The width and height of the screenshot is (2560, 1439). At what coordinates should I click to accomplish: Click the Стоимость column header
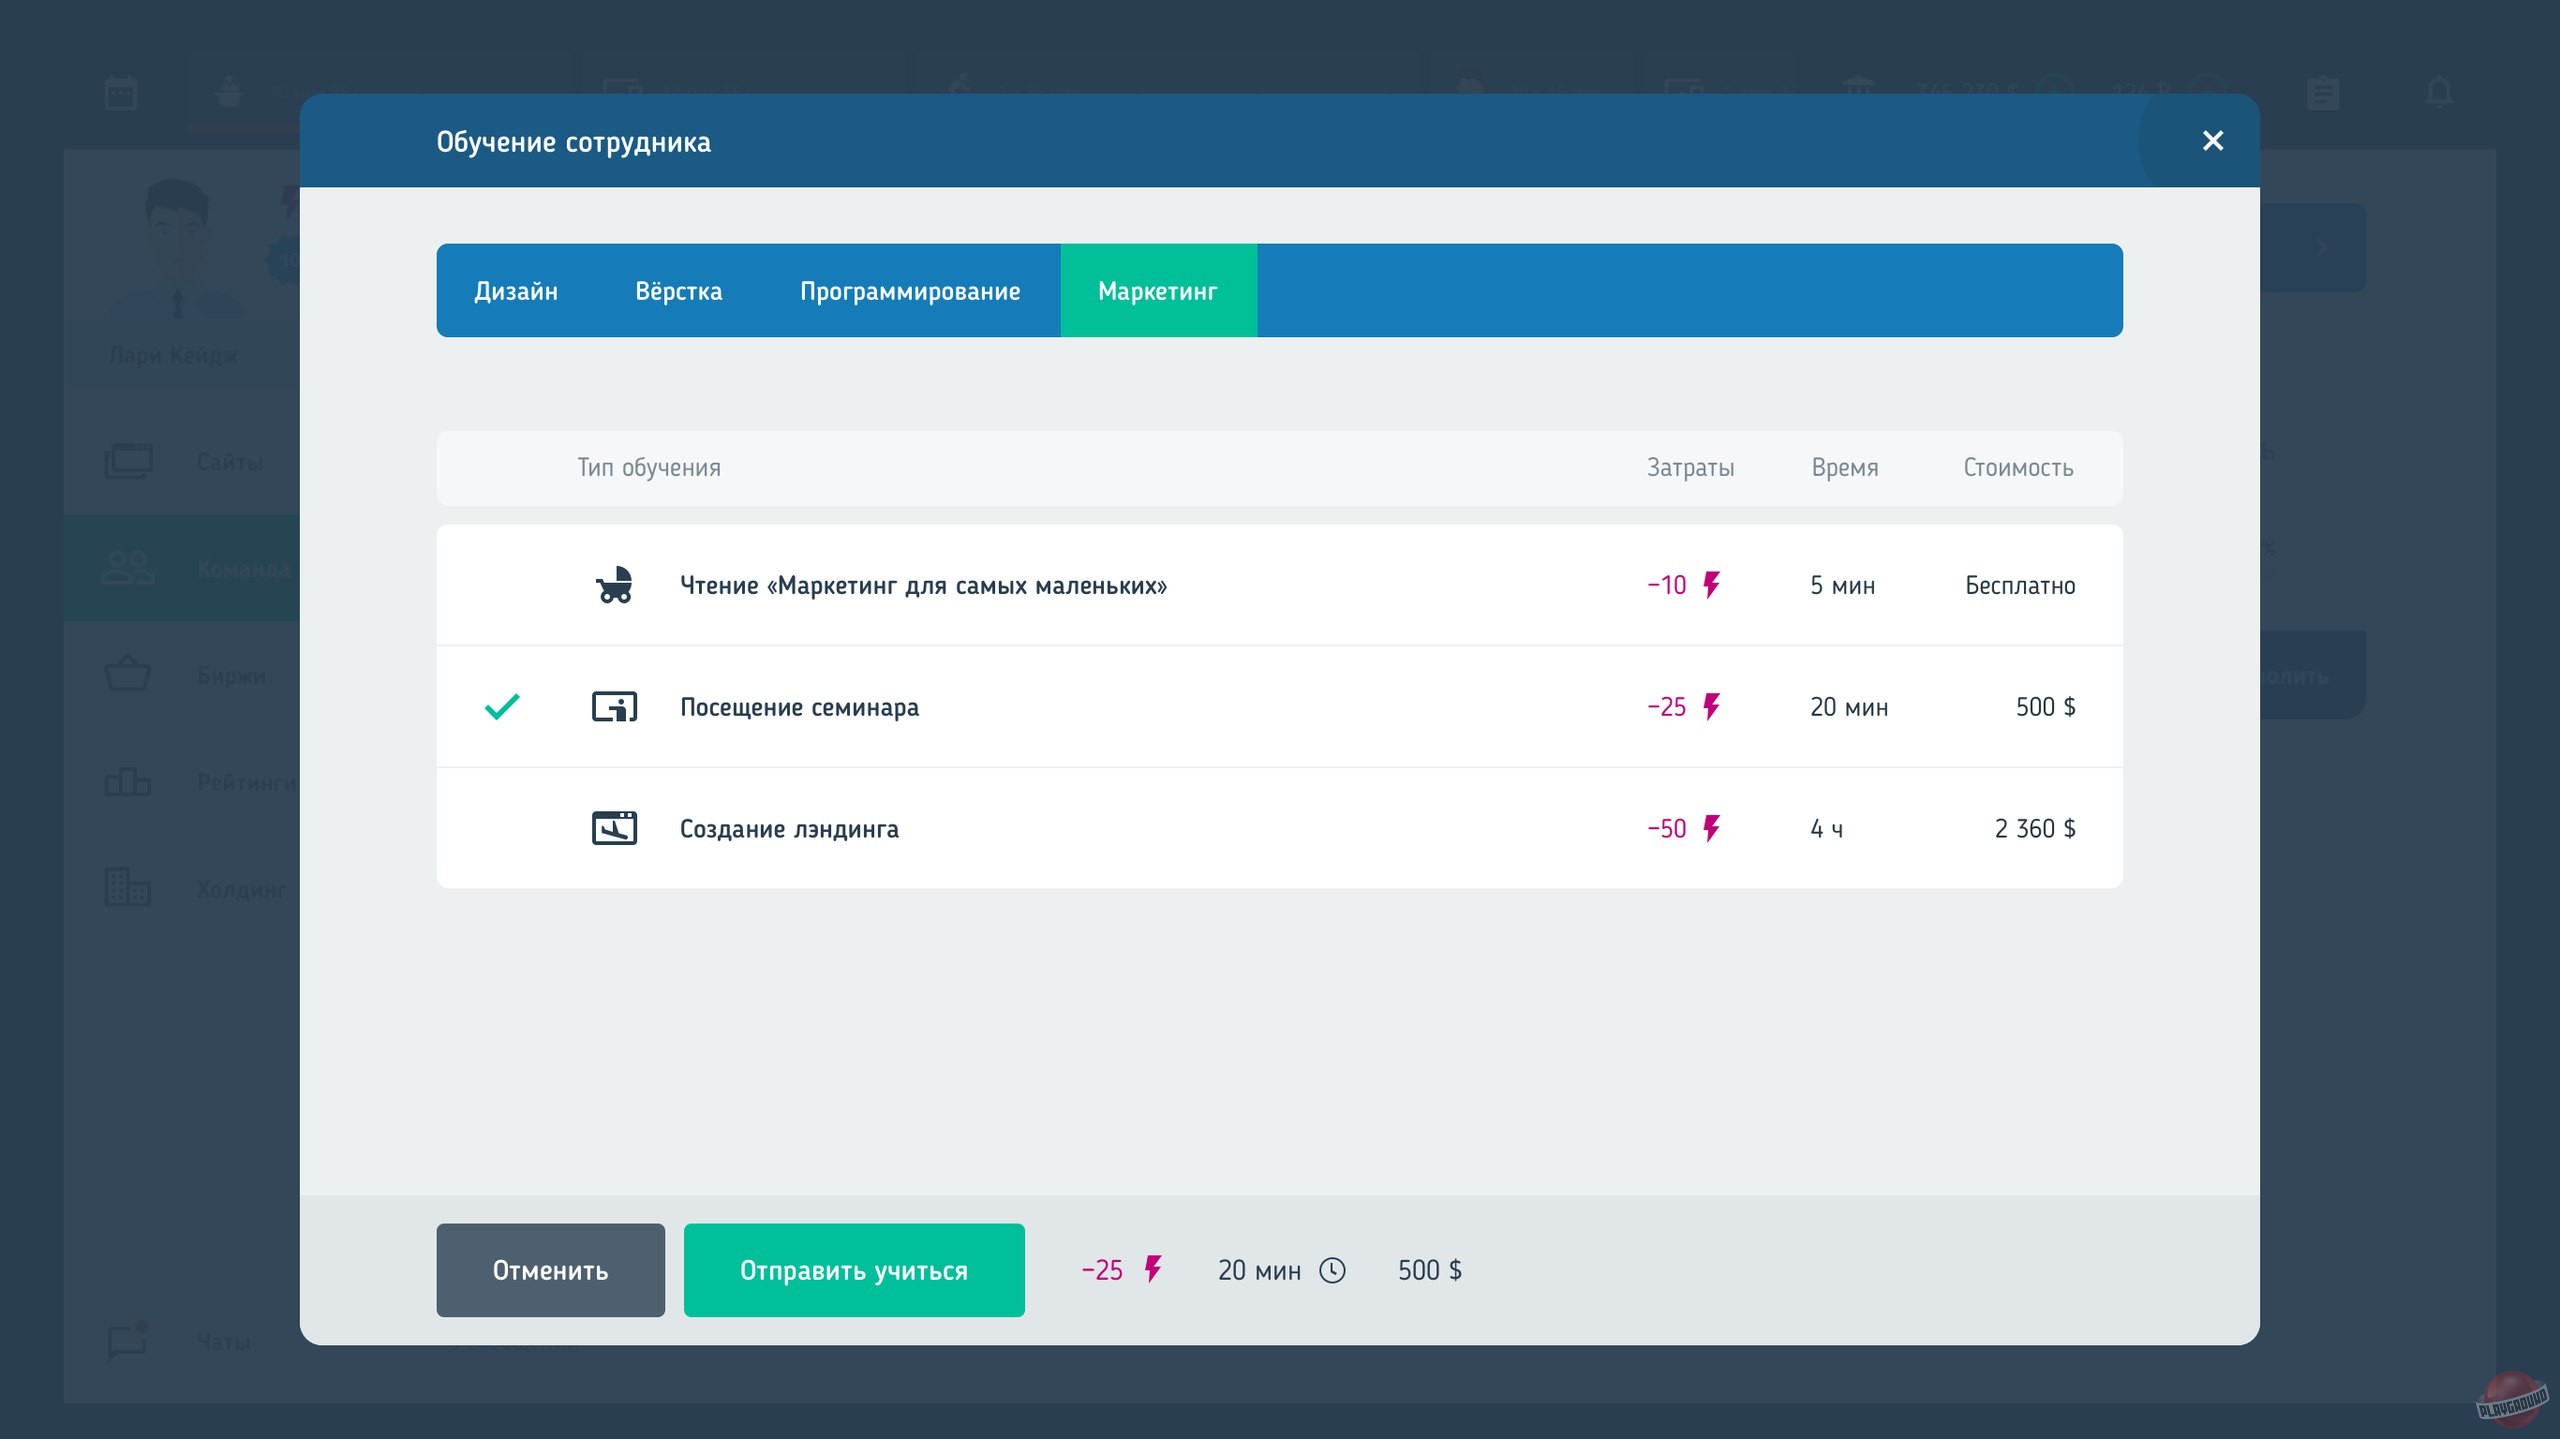coord(2018,468)
